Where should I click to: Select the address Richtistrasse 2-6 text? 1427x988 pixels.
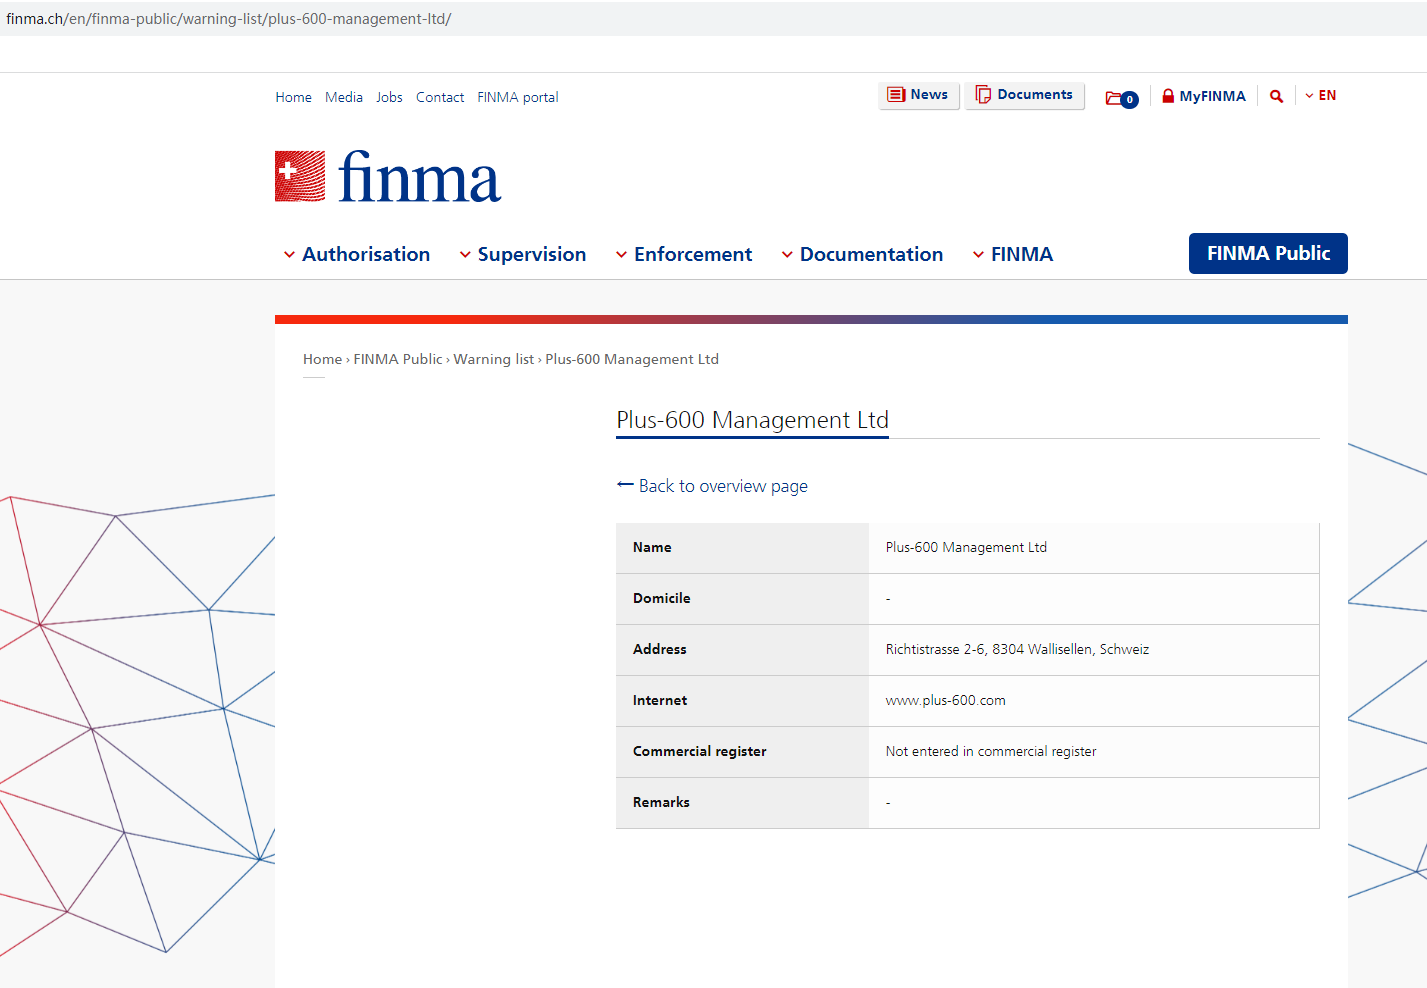1017,649
